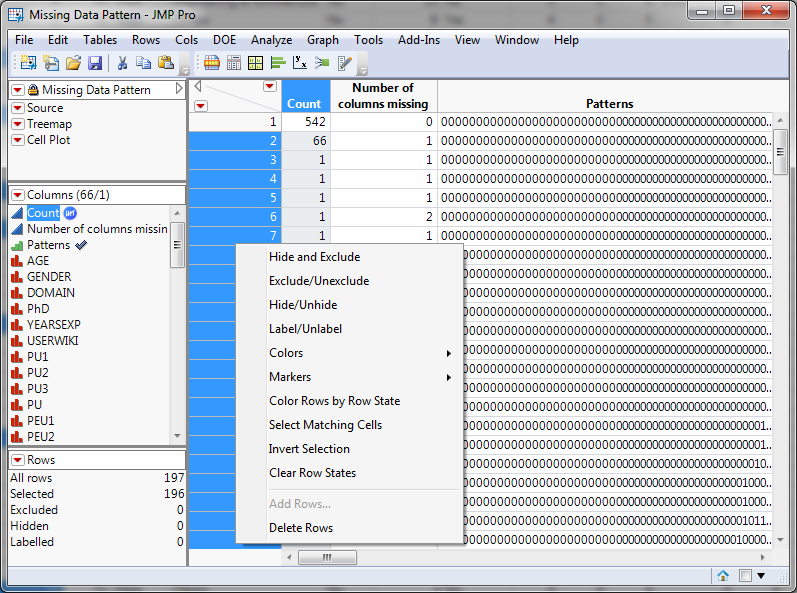Screen dimensions: 797x593
Task: Click the Distribution green bars icon
Action: 278,63
